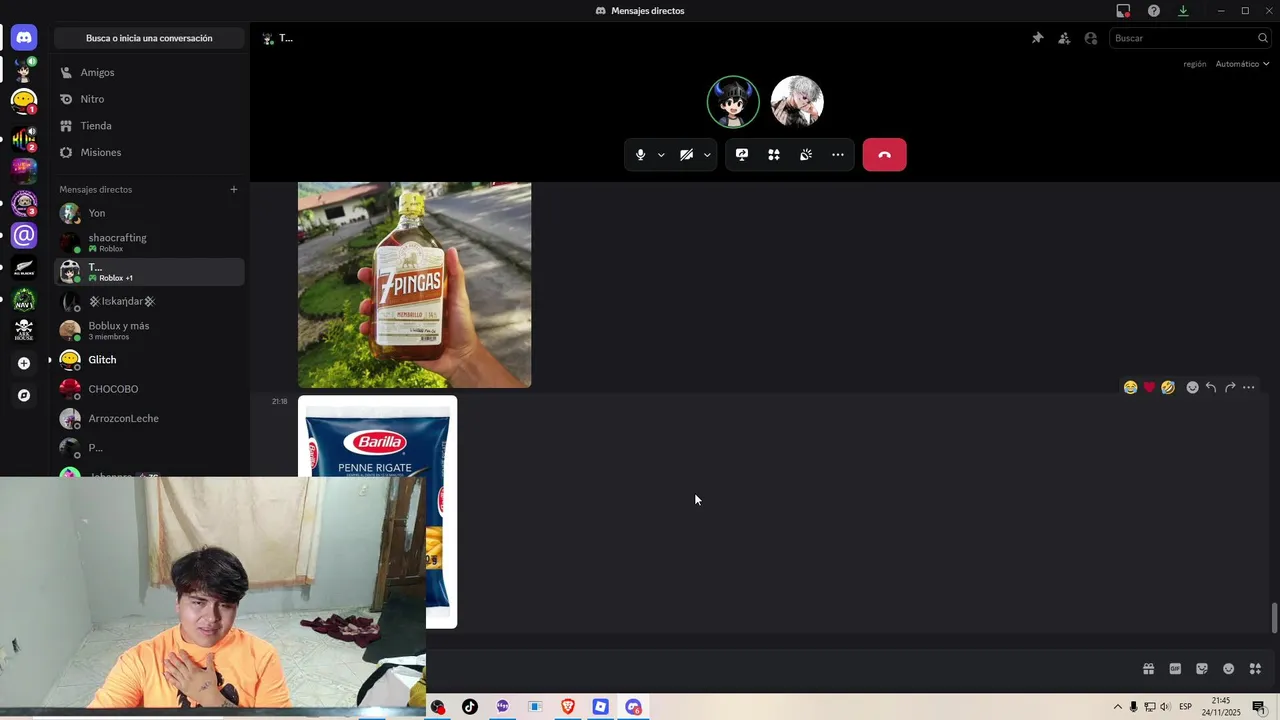Open Roblox in taskbar
Image resolution: width=1280 pixels, height=720 pixels.
pyautogui.click(x=600, y=707)
